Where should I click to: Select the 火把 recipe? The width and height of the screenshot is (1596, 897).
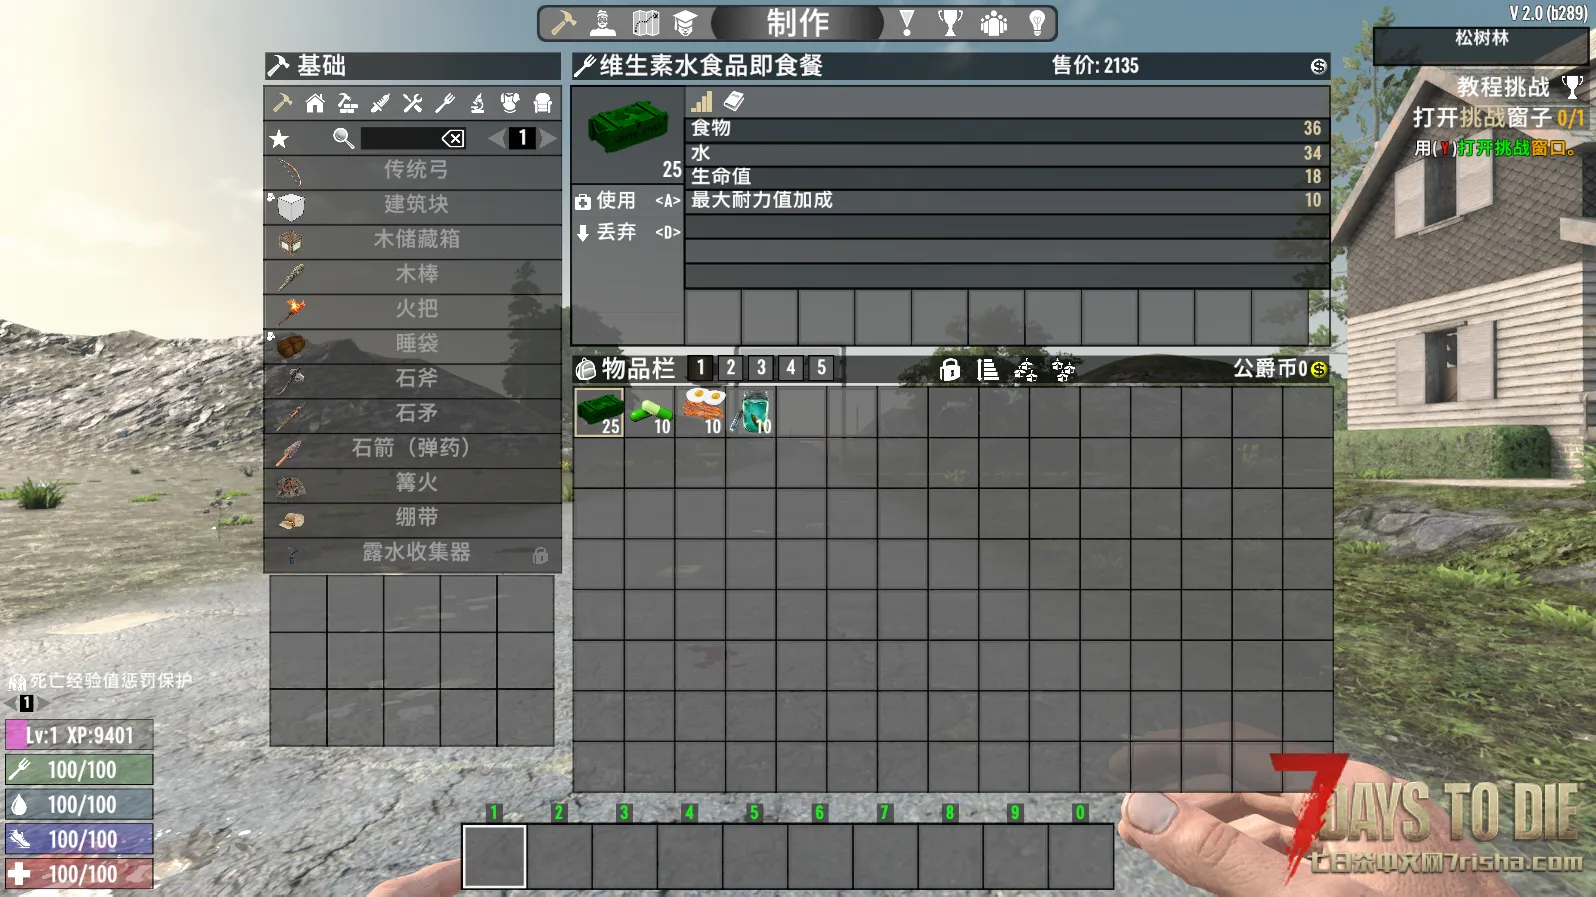(x=412, y=309)
